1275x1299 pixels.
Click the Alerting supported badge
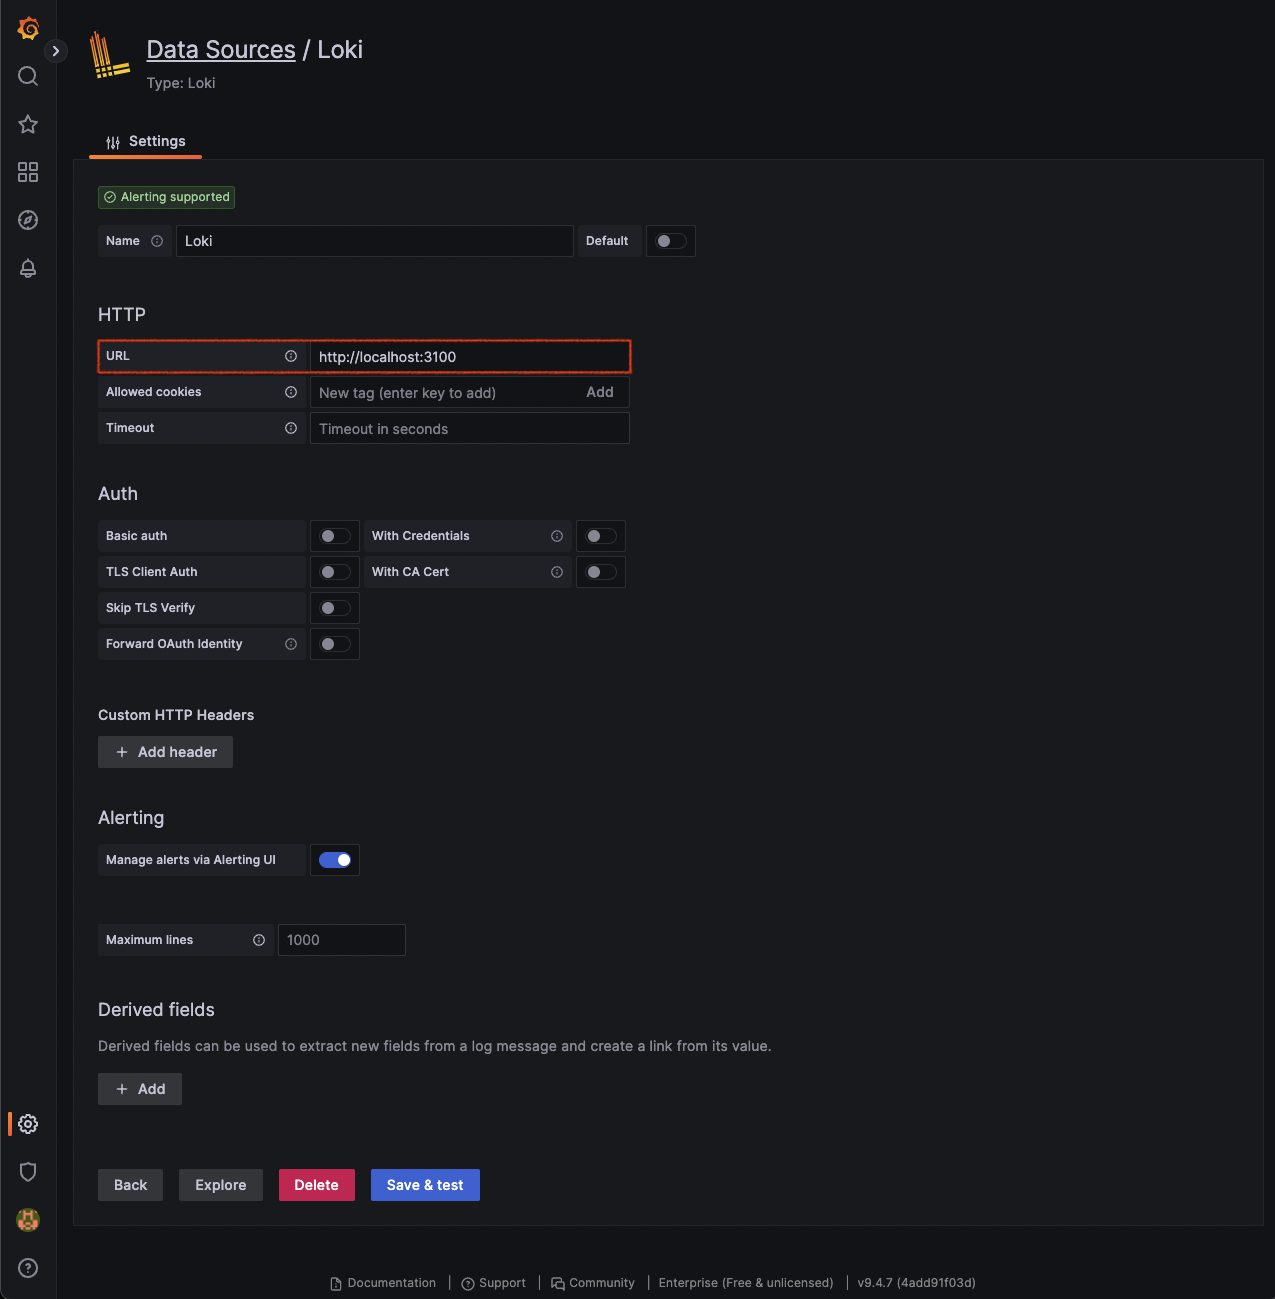pos(166,197)
